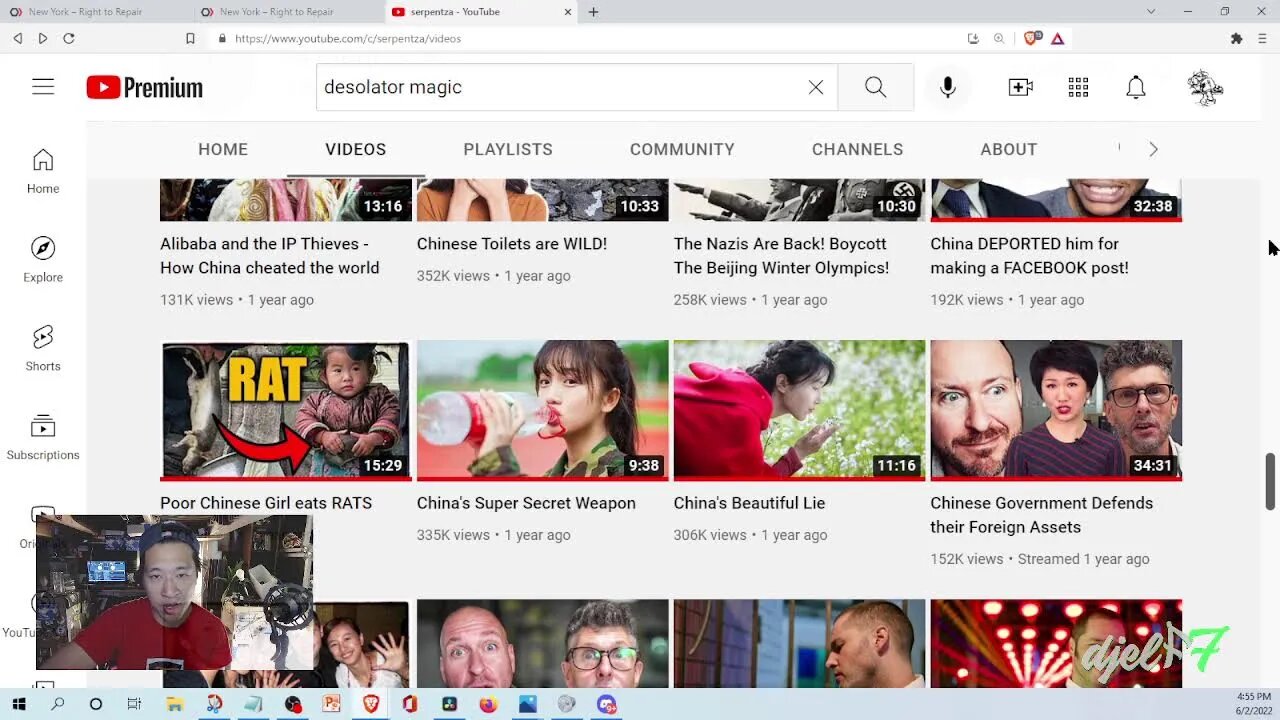Open 'China's Super Secret Weapon' title
Screen dimensions: 1280x720
(526, 503)
